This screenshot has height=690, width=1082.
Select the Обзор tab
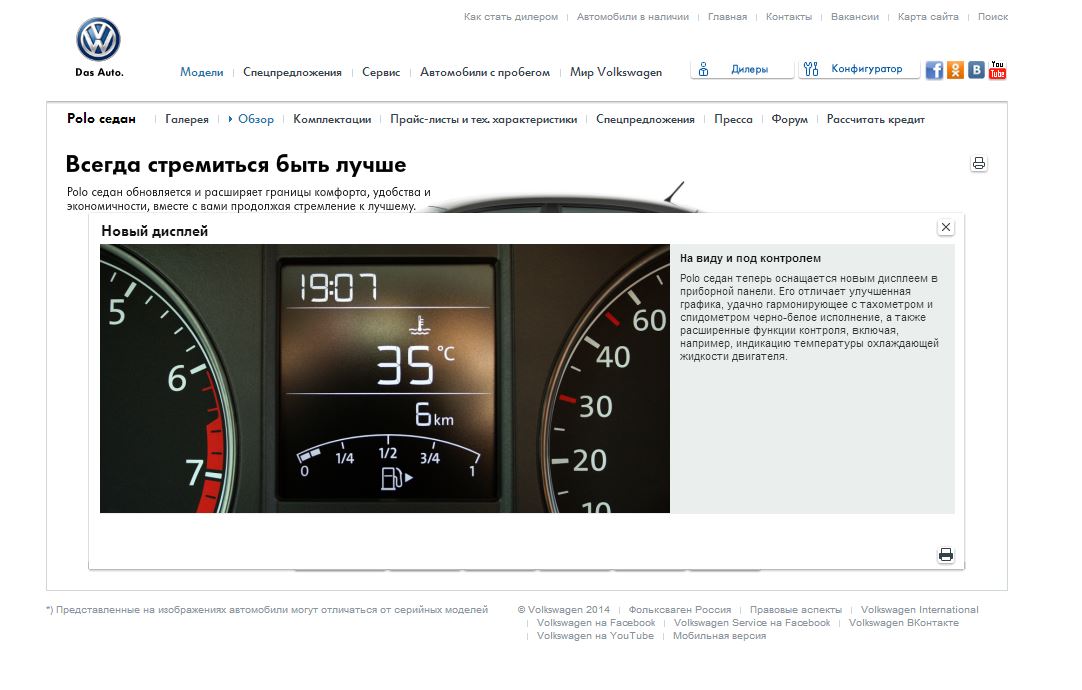pyautogui.click(x=256, y=119)
